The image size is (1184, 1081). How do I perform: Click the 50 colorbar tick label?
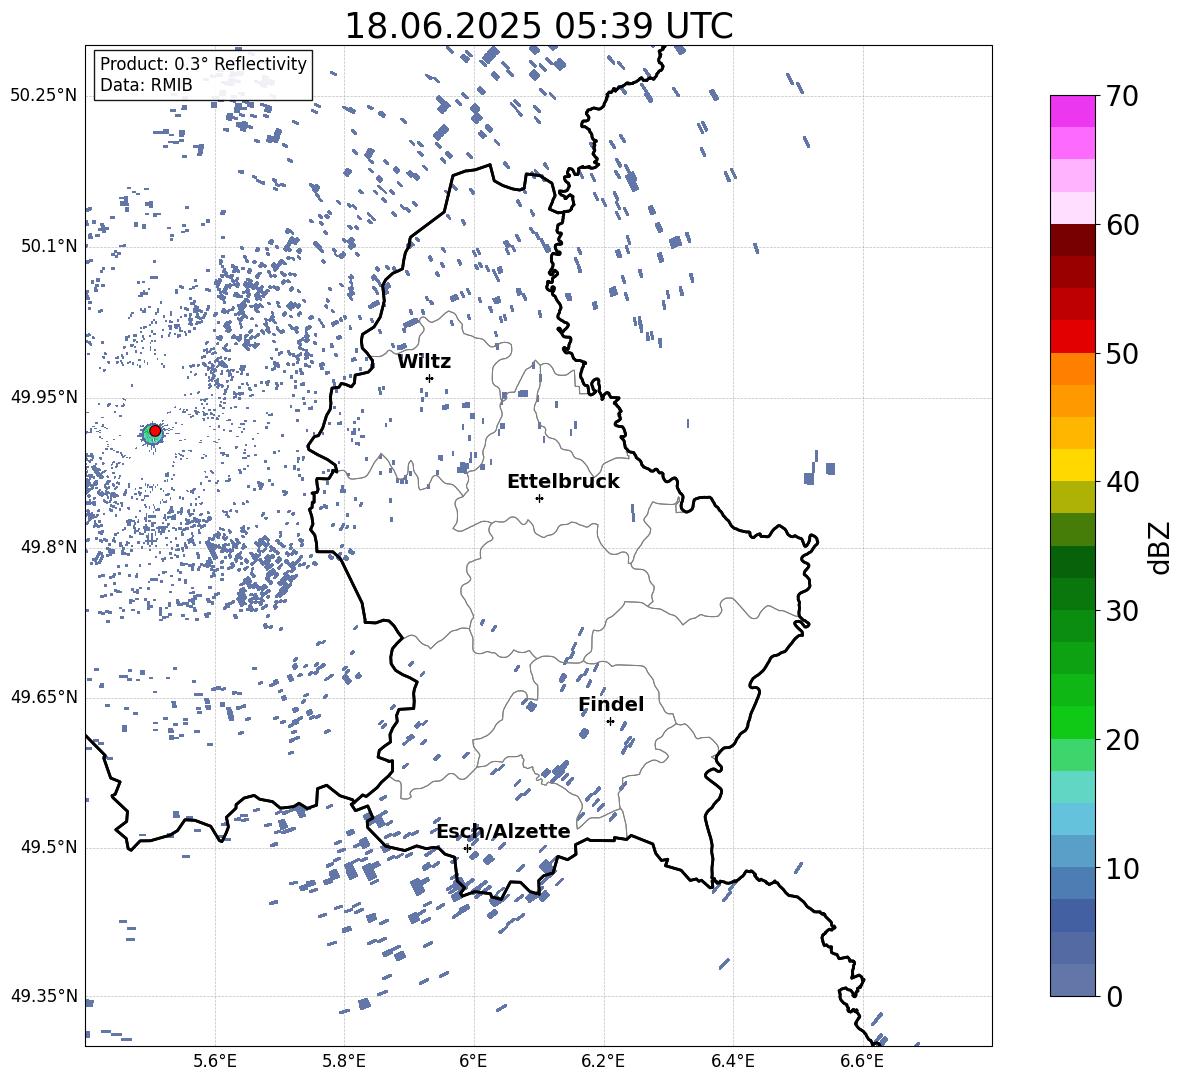click(x=1122, y=354)
